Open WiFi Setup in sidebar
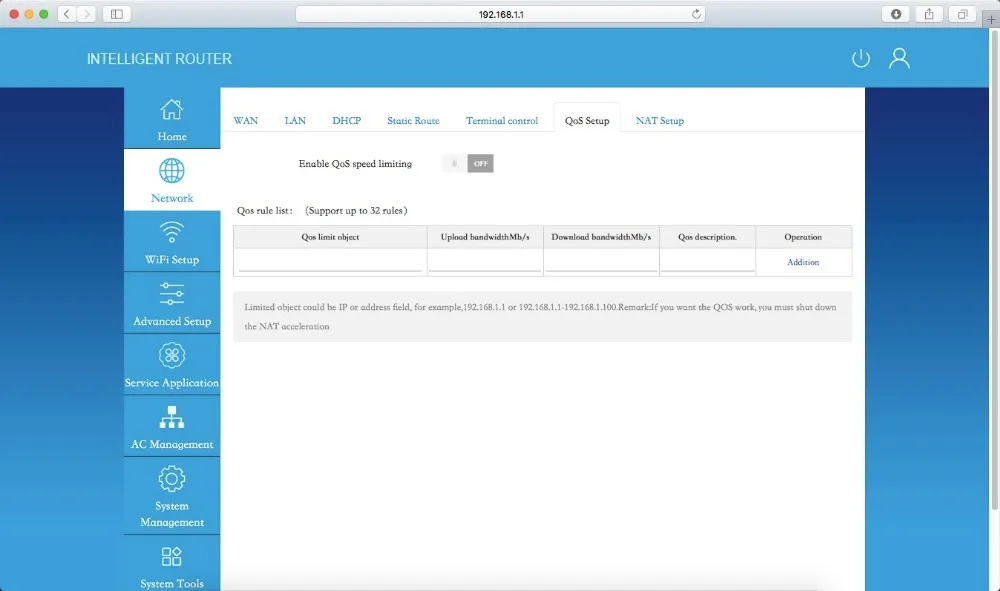Viewport: 1000px width, 591px height. point(172,242)
